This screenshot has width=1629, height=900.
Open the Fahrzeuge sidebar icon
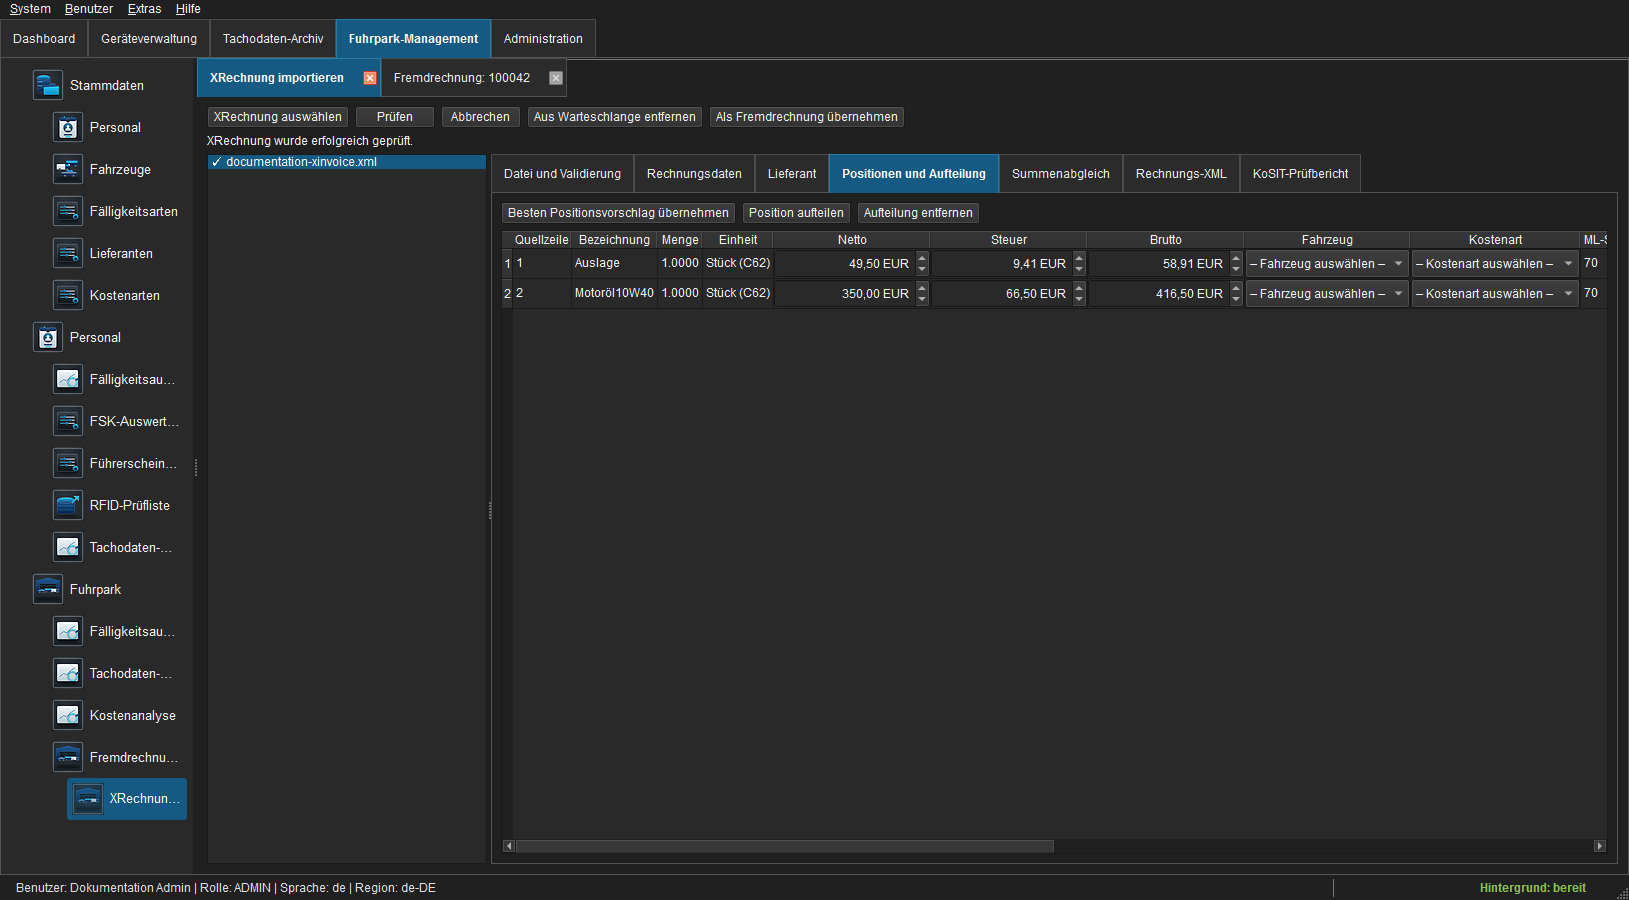[68, 169]
